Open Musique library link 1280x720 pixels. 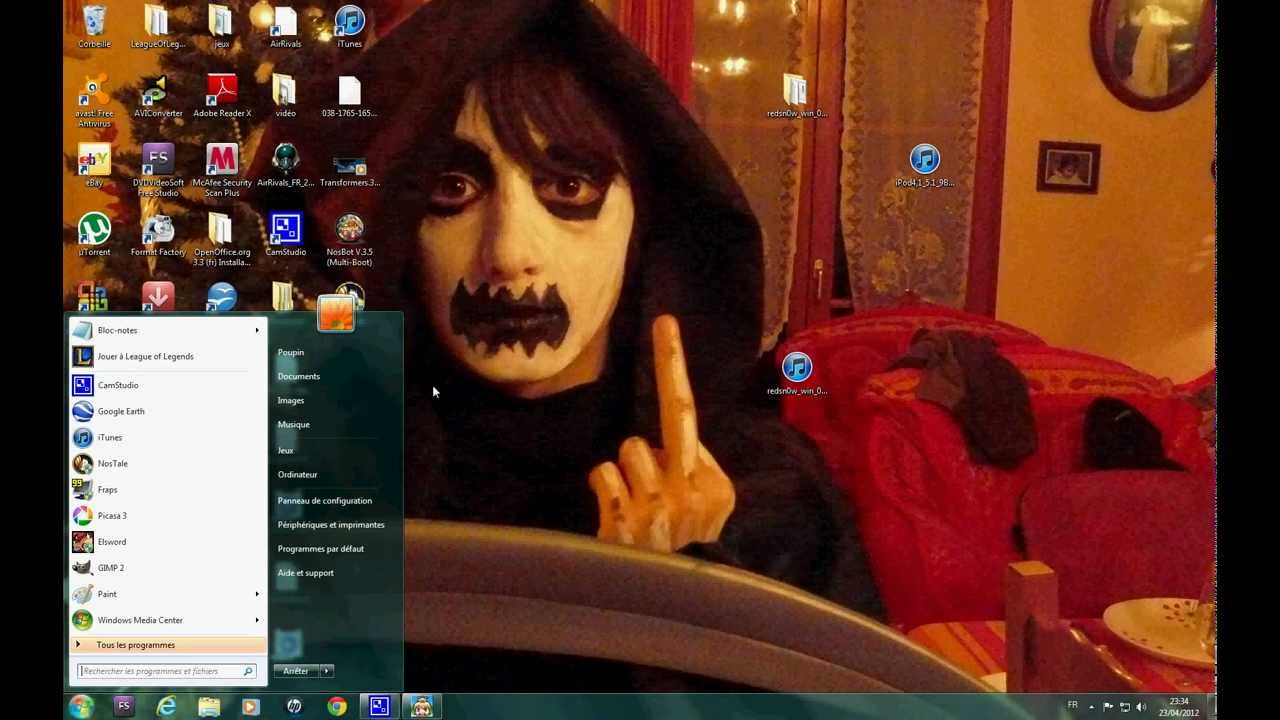(294, 424)
